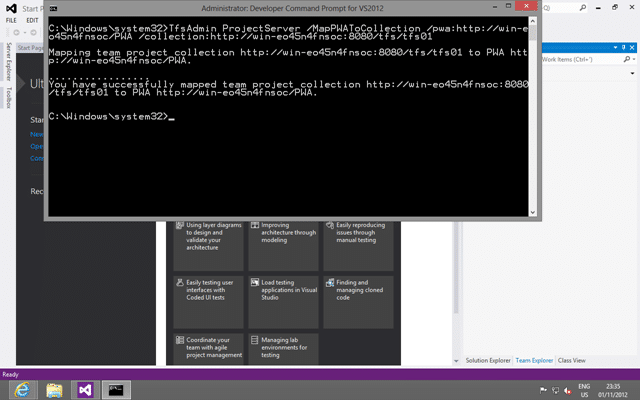640x400 pixels.
Task: Open Improving architecture through modeling tile
Action: point(283,245)
